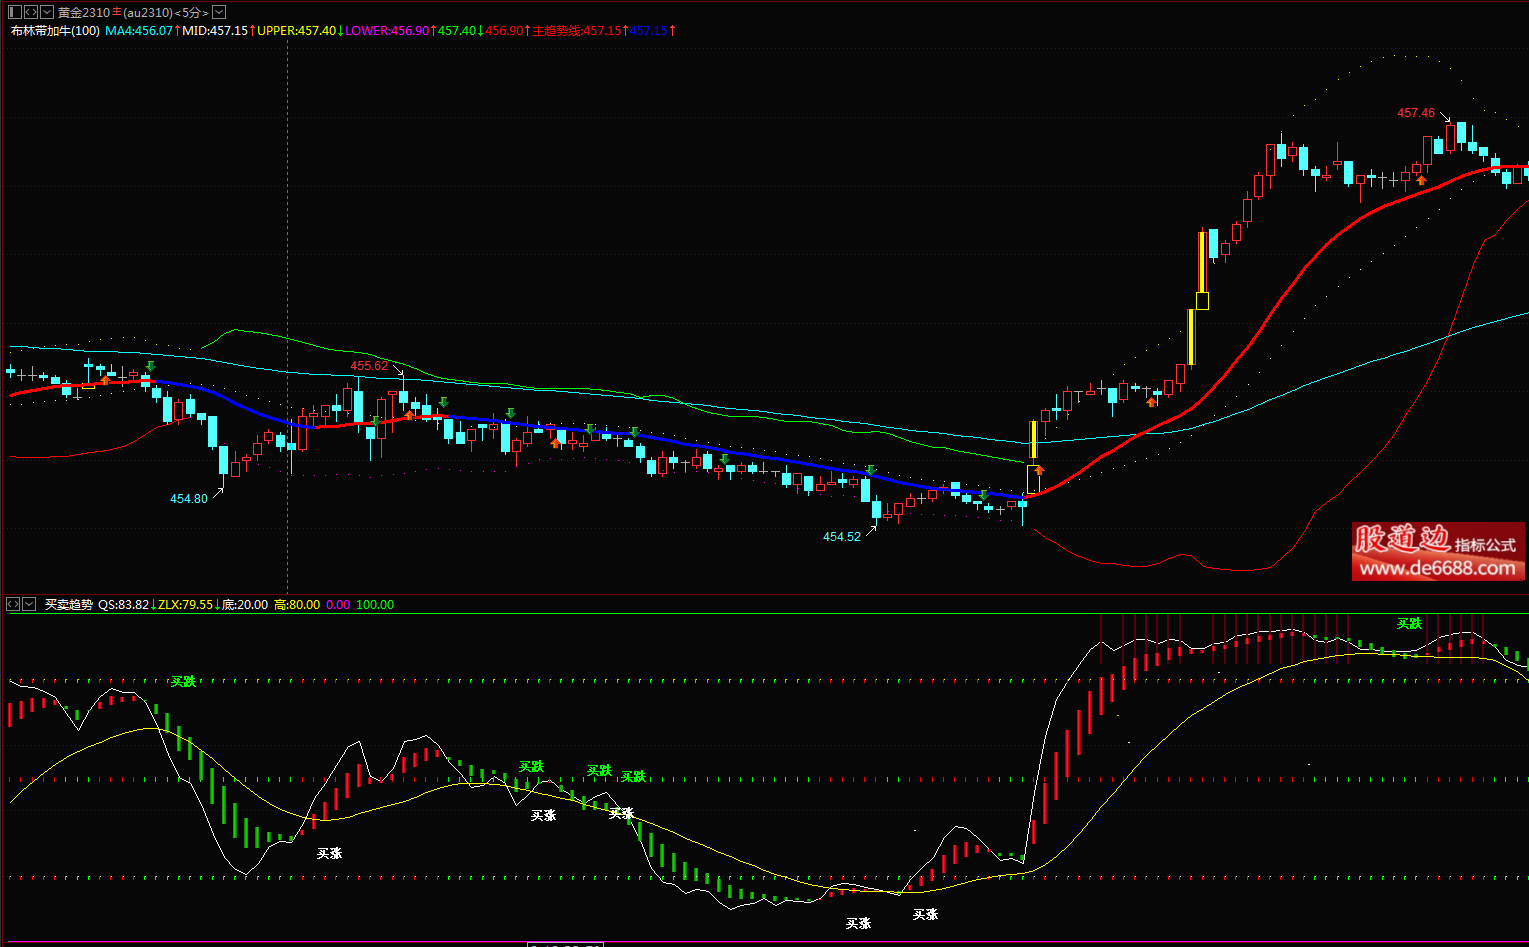Click orange up arrow below the 457.46 peak
1529x947 pixels.
(1421, 179)
